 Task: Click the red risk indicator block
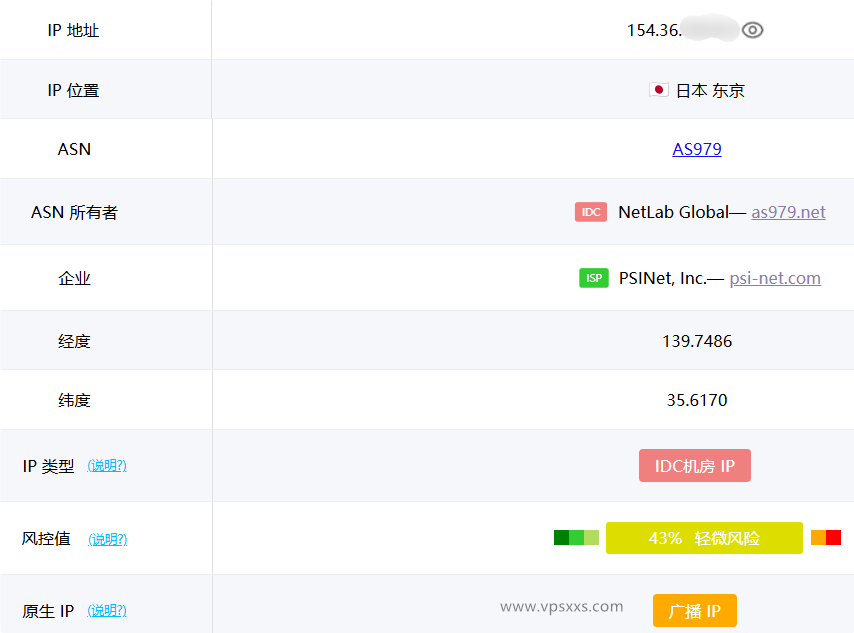tap(832, 537)
